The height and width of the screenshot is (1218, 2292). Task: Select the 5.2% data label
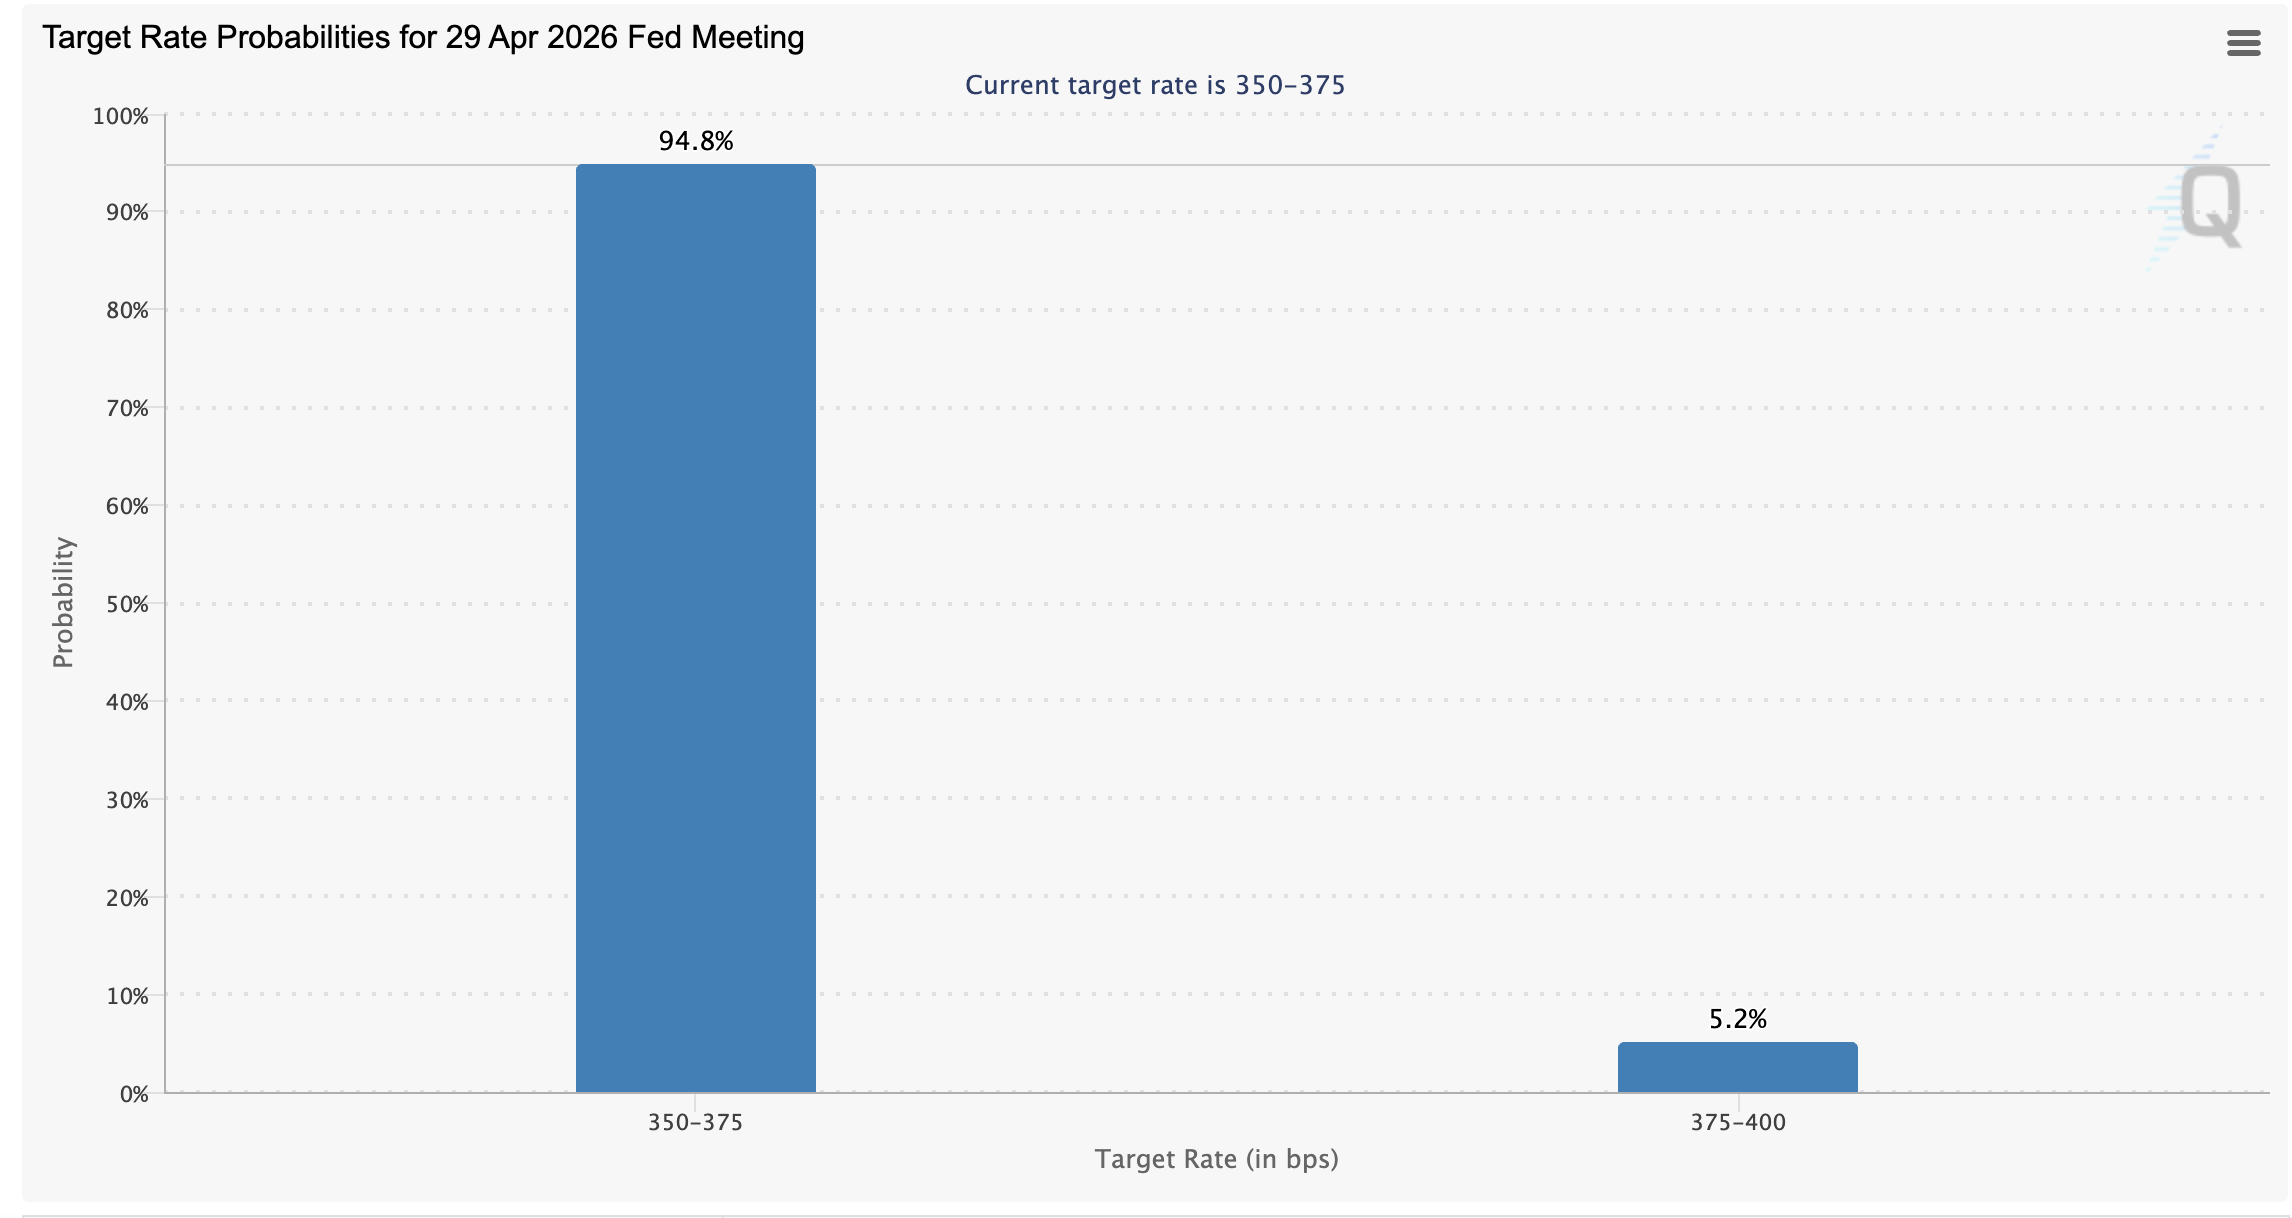[1737, 1019]
